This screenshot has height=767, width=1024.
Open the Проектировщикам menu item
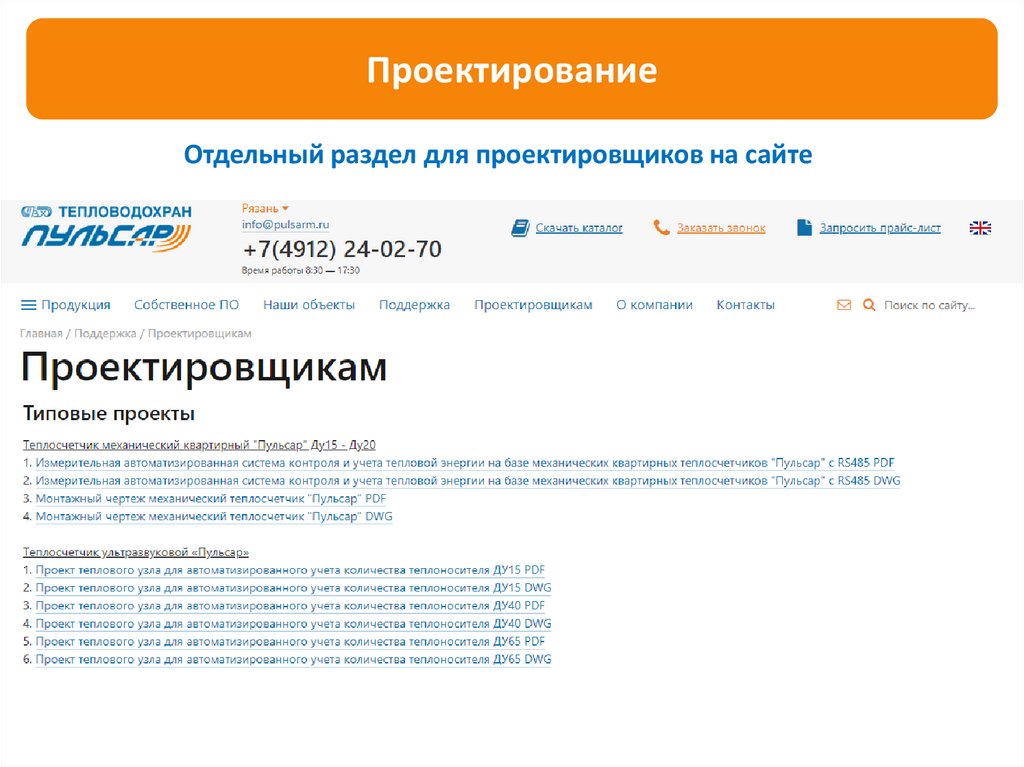(533, 305)
